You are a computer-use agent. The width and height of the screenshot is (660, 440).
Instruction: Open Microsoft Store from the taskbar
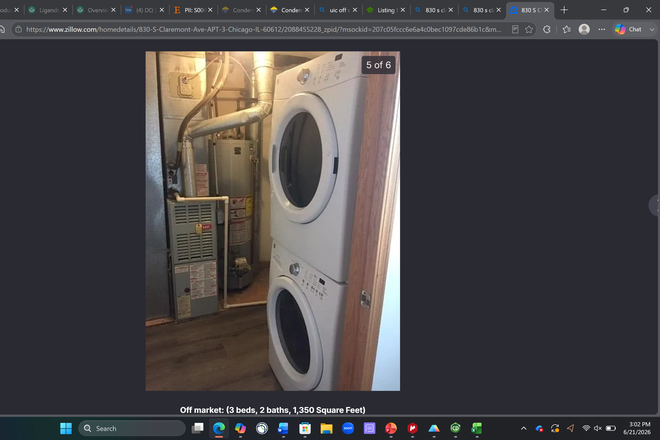(305, 428)
